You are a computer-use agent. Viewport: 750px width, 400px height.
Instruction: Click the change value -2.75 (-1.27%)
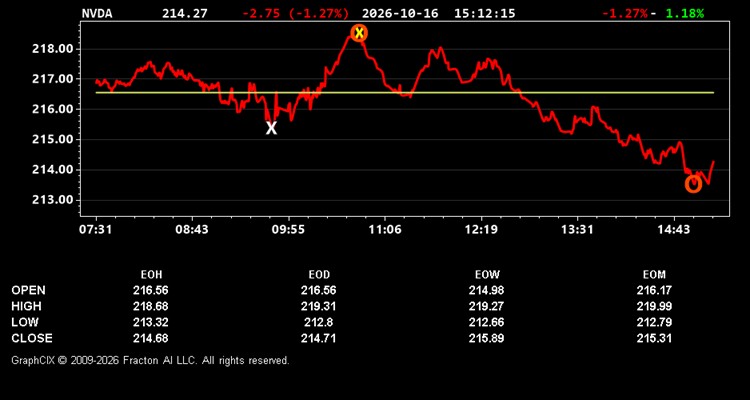296,13
